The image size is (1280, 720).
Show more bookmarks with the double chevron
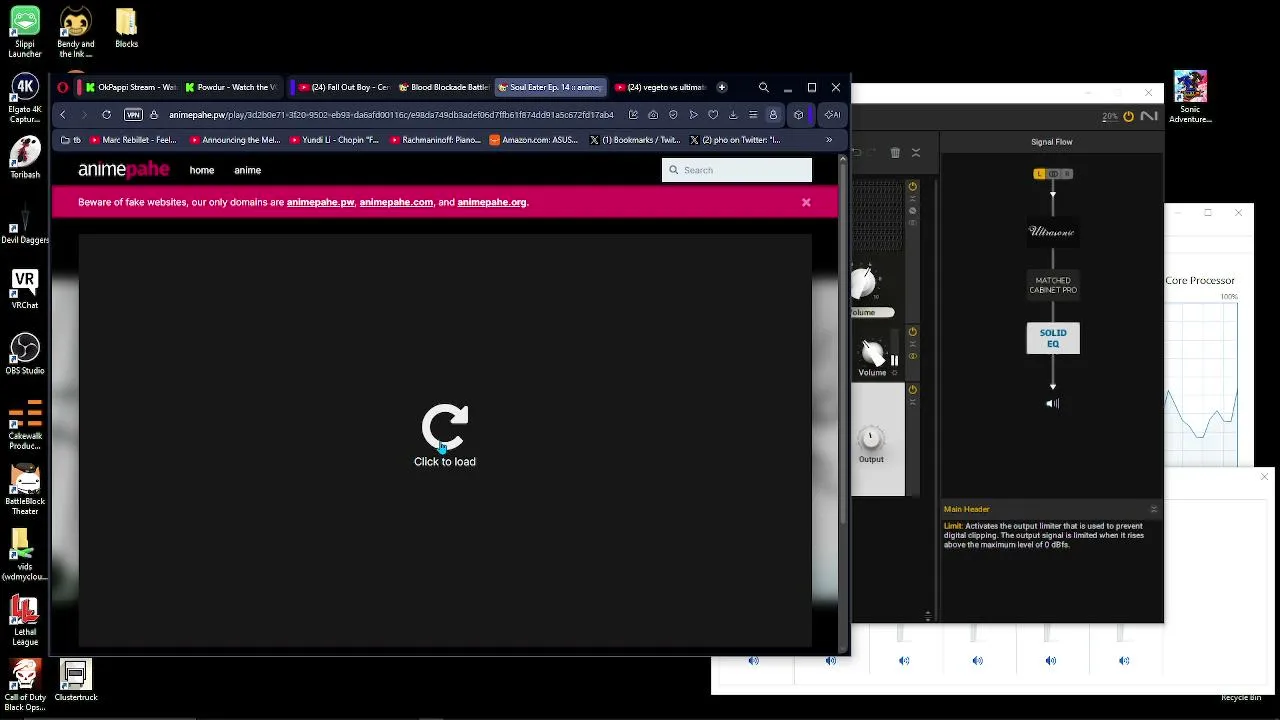click(x=829, y=140)
